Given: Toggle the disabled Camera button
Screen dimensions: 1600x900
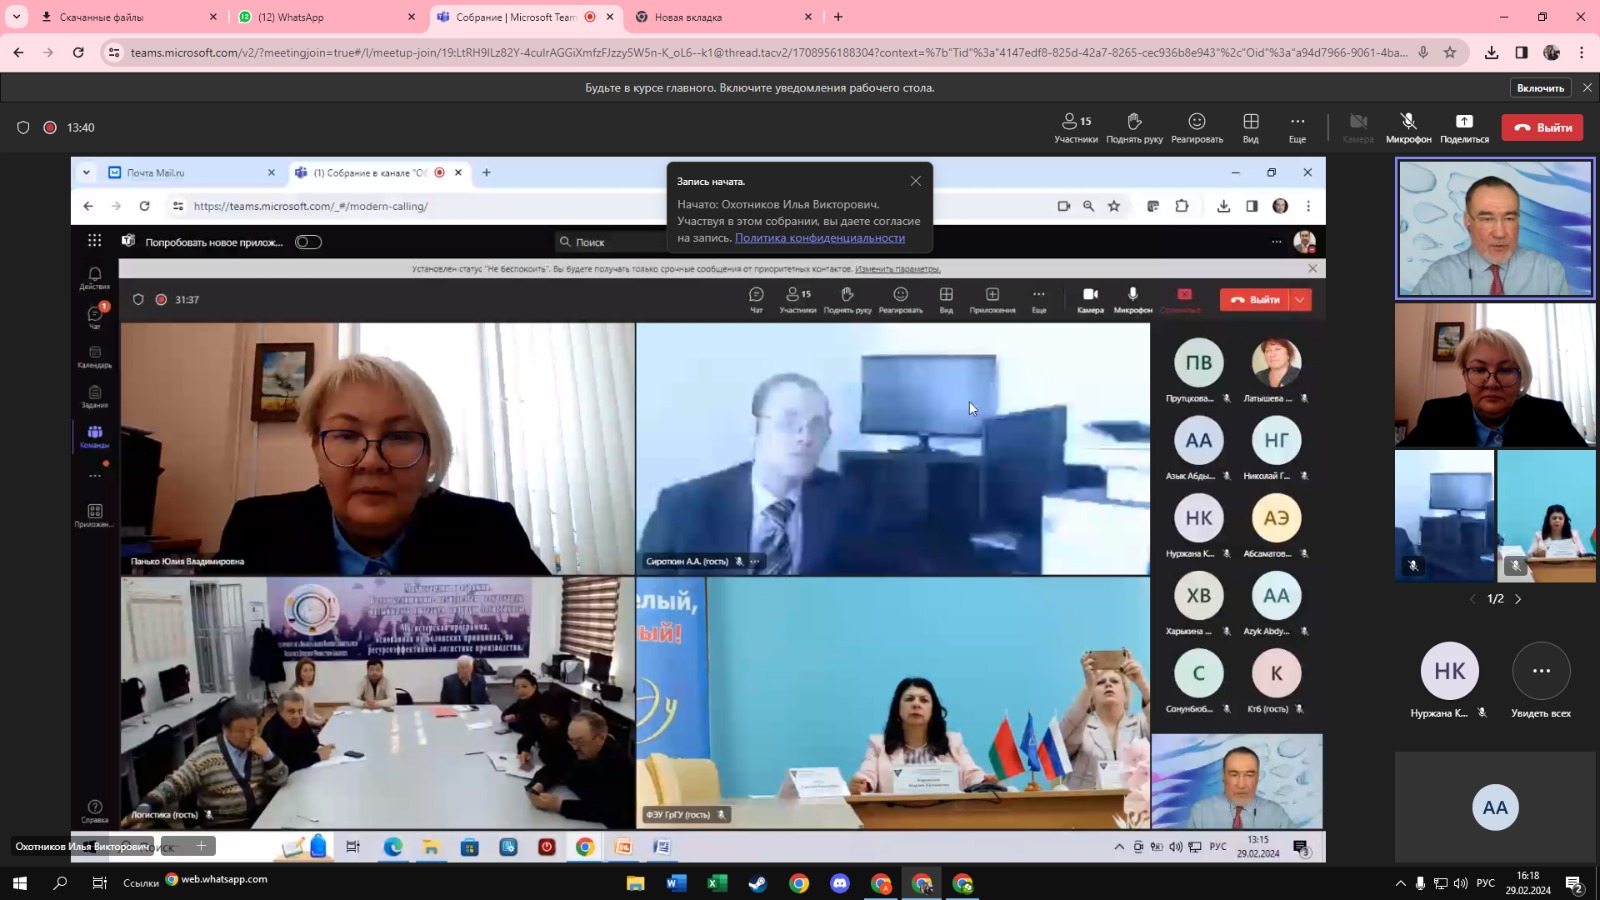Looking at the screenshot, I should coord(1358,128).
